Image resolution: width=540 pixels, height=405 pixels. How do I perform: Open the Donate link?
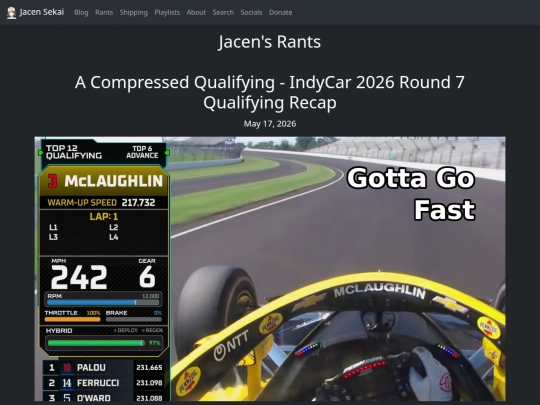pyautogui.click(x=280, y=12)
